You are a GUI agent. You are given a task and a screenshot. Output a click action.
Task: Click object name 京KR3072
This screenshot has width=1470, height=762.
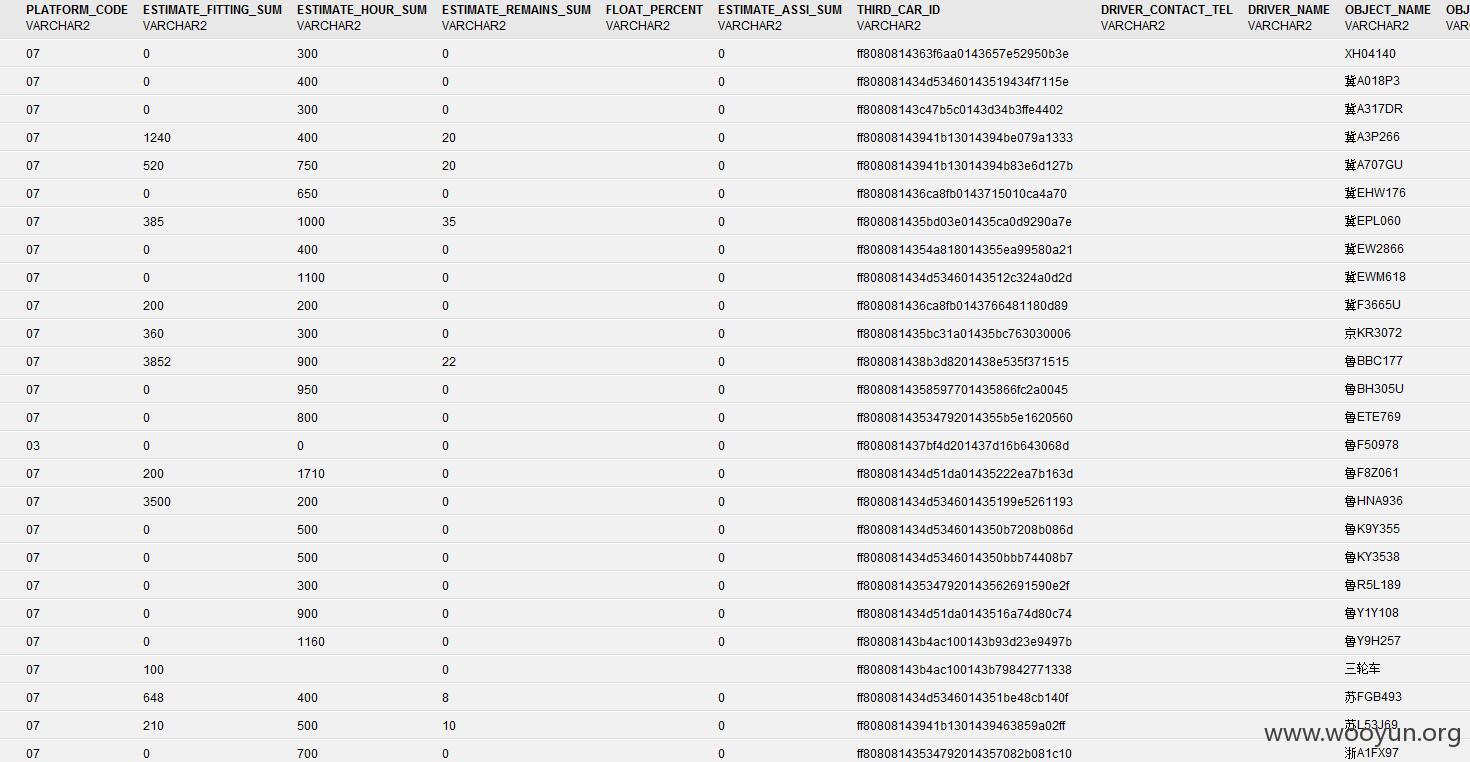1373,334
